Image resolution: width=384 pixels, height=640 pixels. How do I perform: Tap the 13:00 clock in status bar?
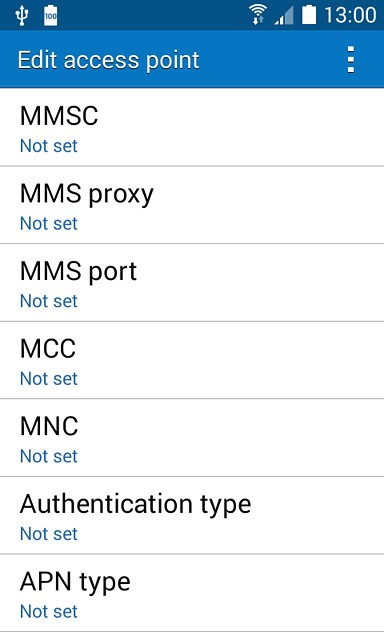pyautogui.click(x=350, y=15)
